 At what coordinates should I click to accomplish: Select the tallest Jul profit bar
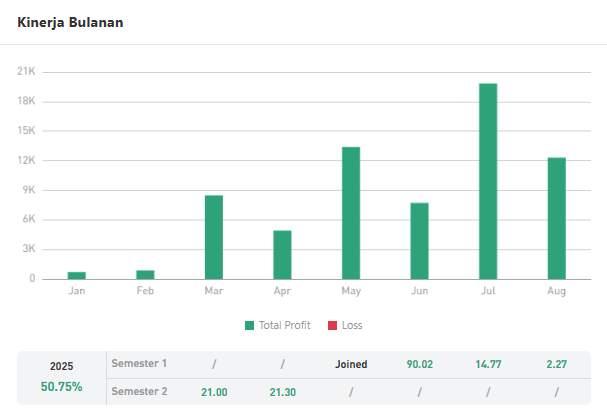[488, 181]
